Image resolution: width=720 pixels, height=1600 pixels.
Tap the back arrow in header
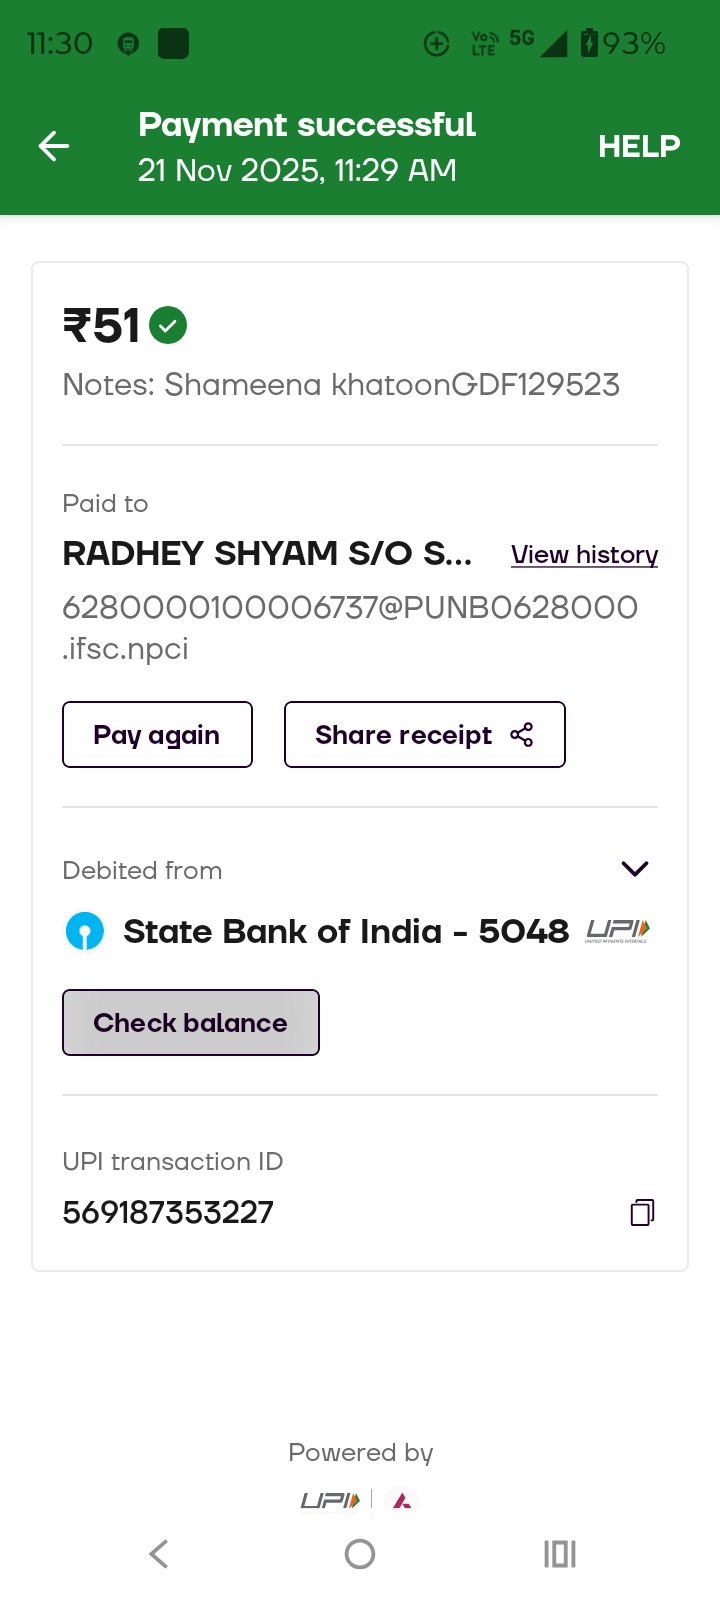tap(54, 147)
